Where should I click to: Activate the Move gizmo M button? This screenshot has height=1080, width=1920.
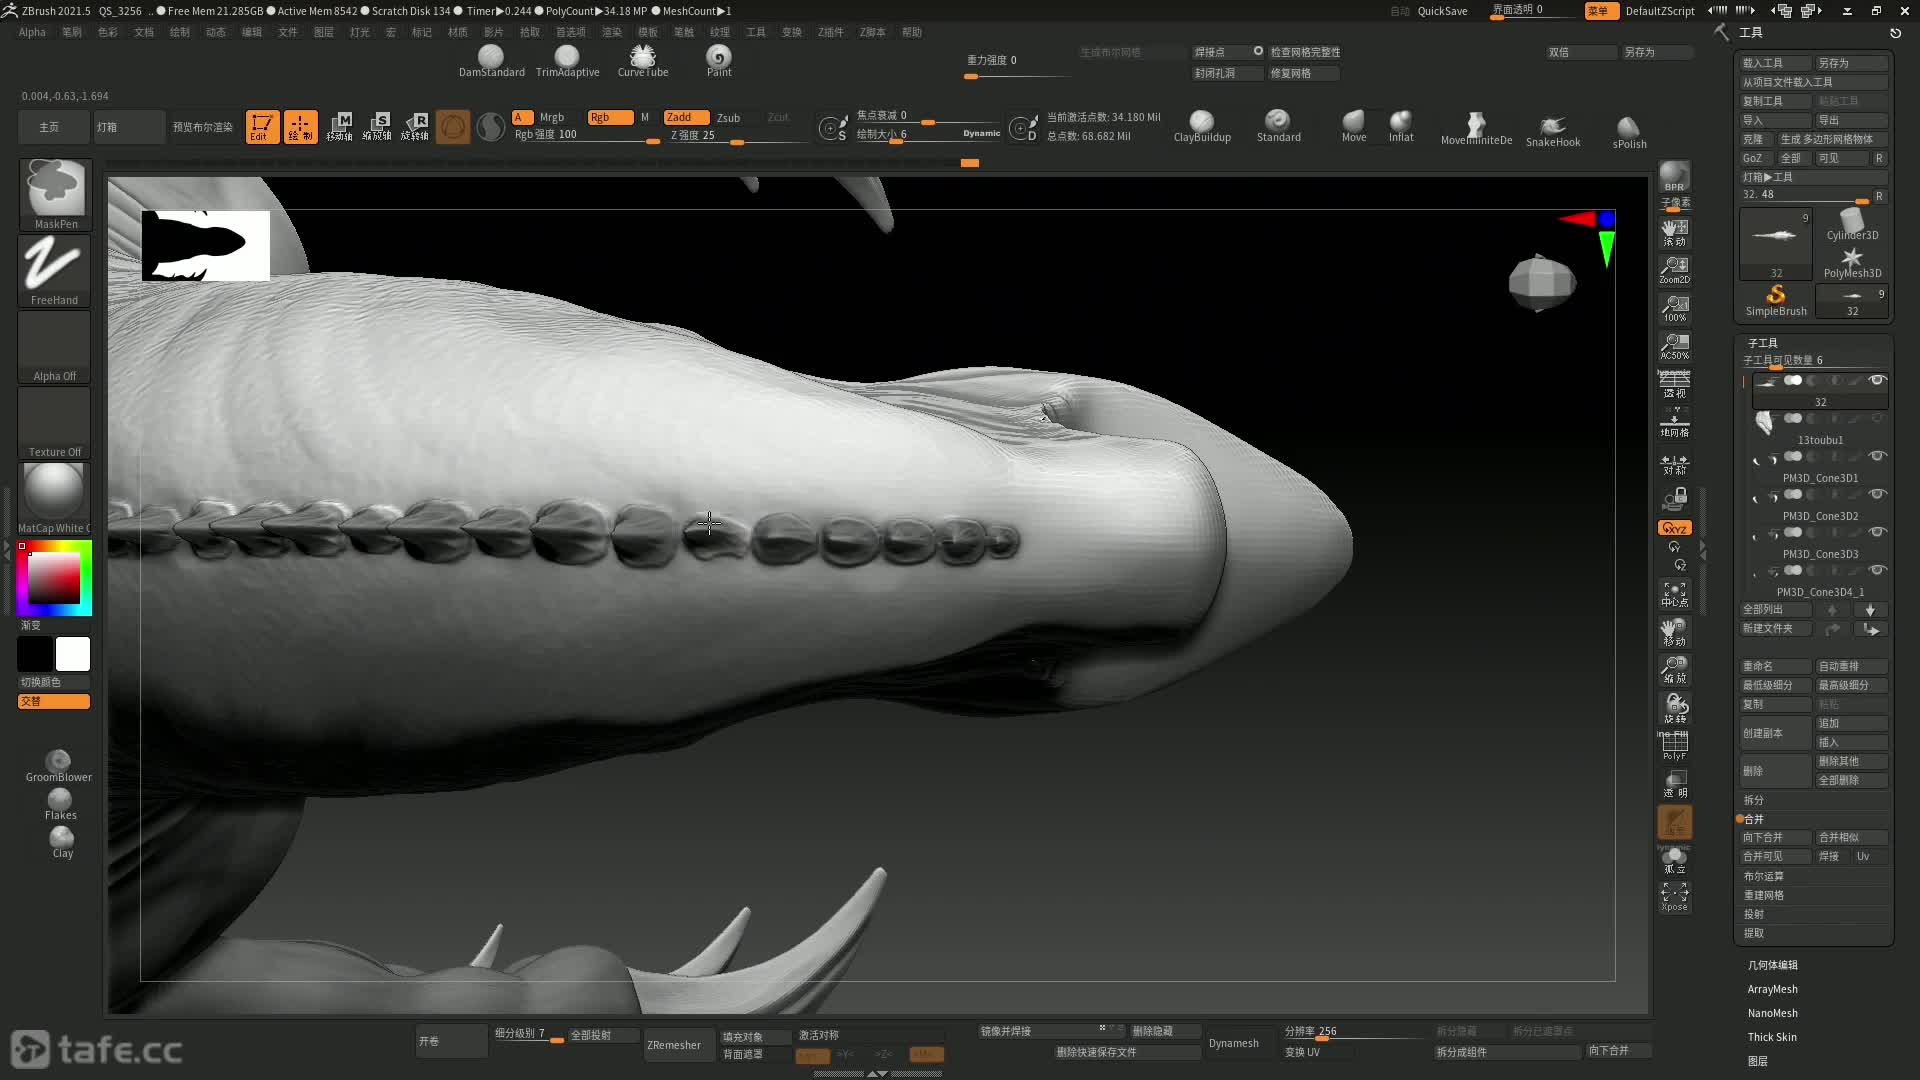pyautogui.click(x=340, y=127)
